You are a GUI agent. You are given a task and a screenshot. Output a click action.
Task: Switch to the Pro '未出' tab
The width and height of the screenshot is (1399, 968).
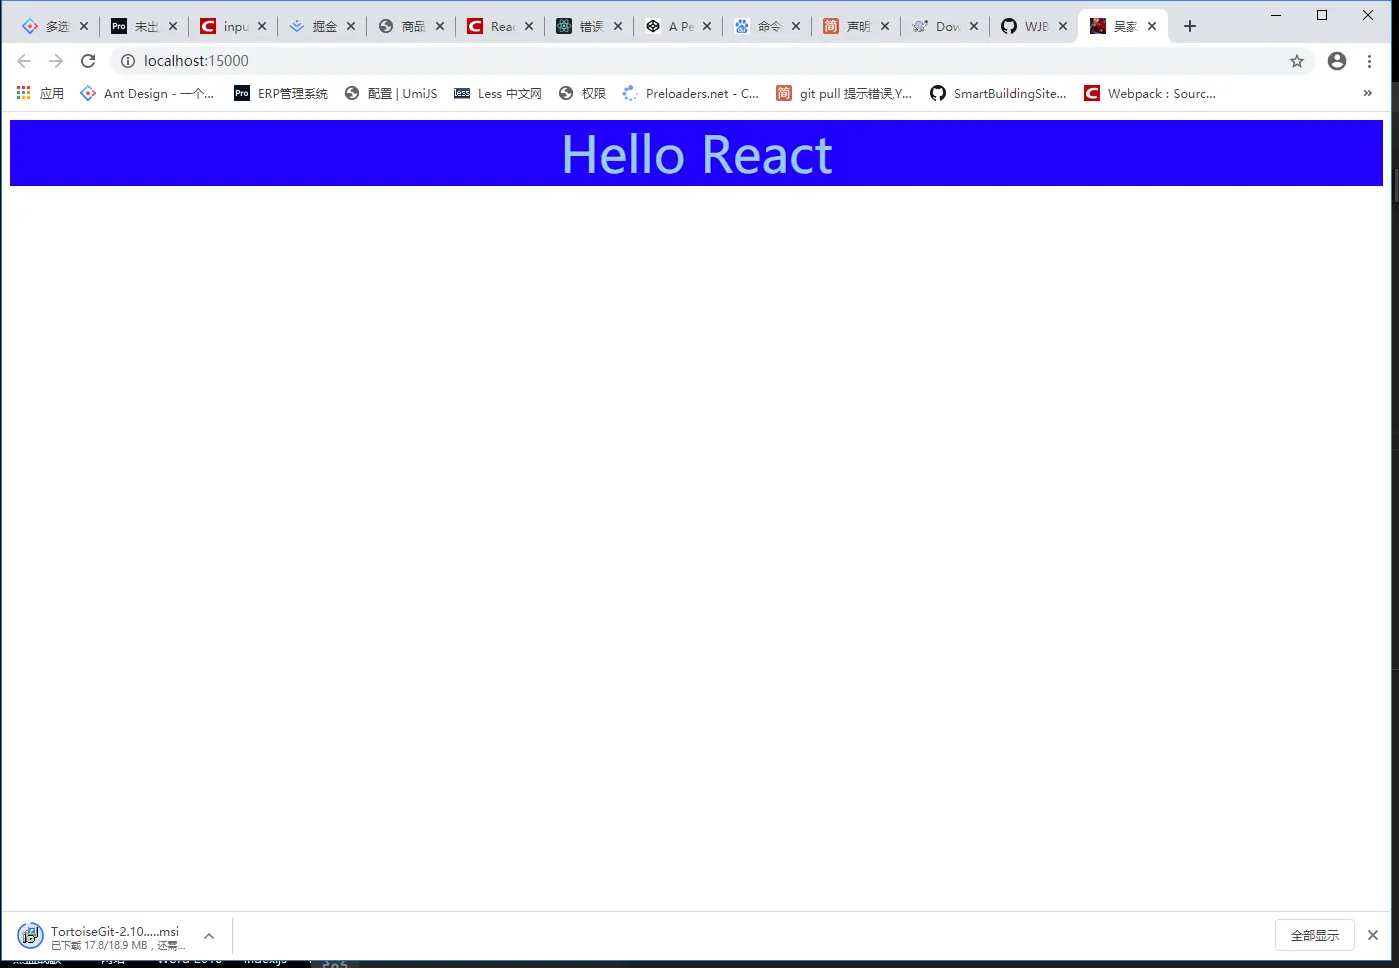click(144, 27)
